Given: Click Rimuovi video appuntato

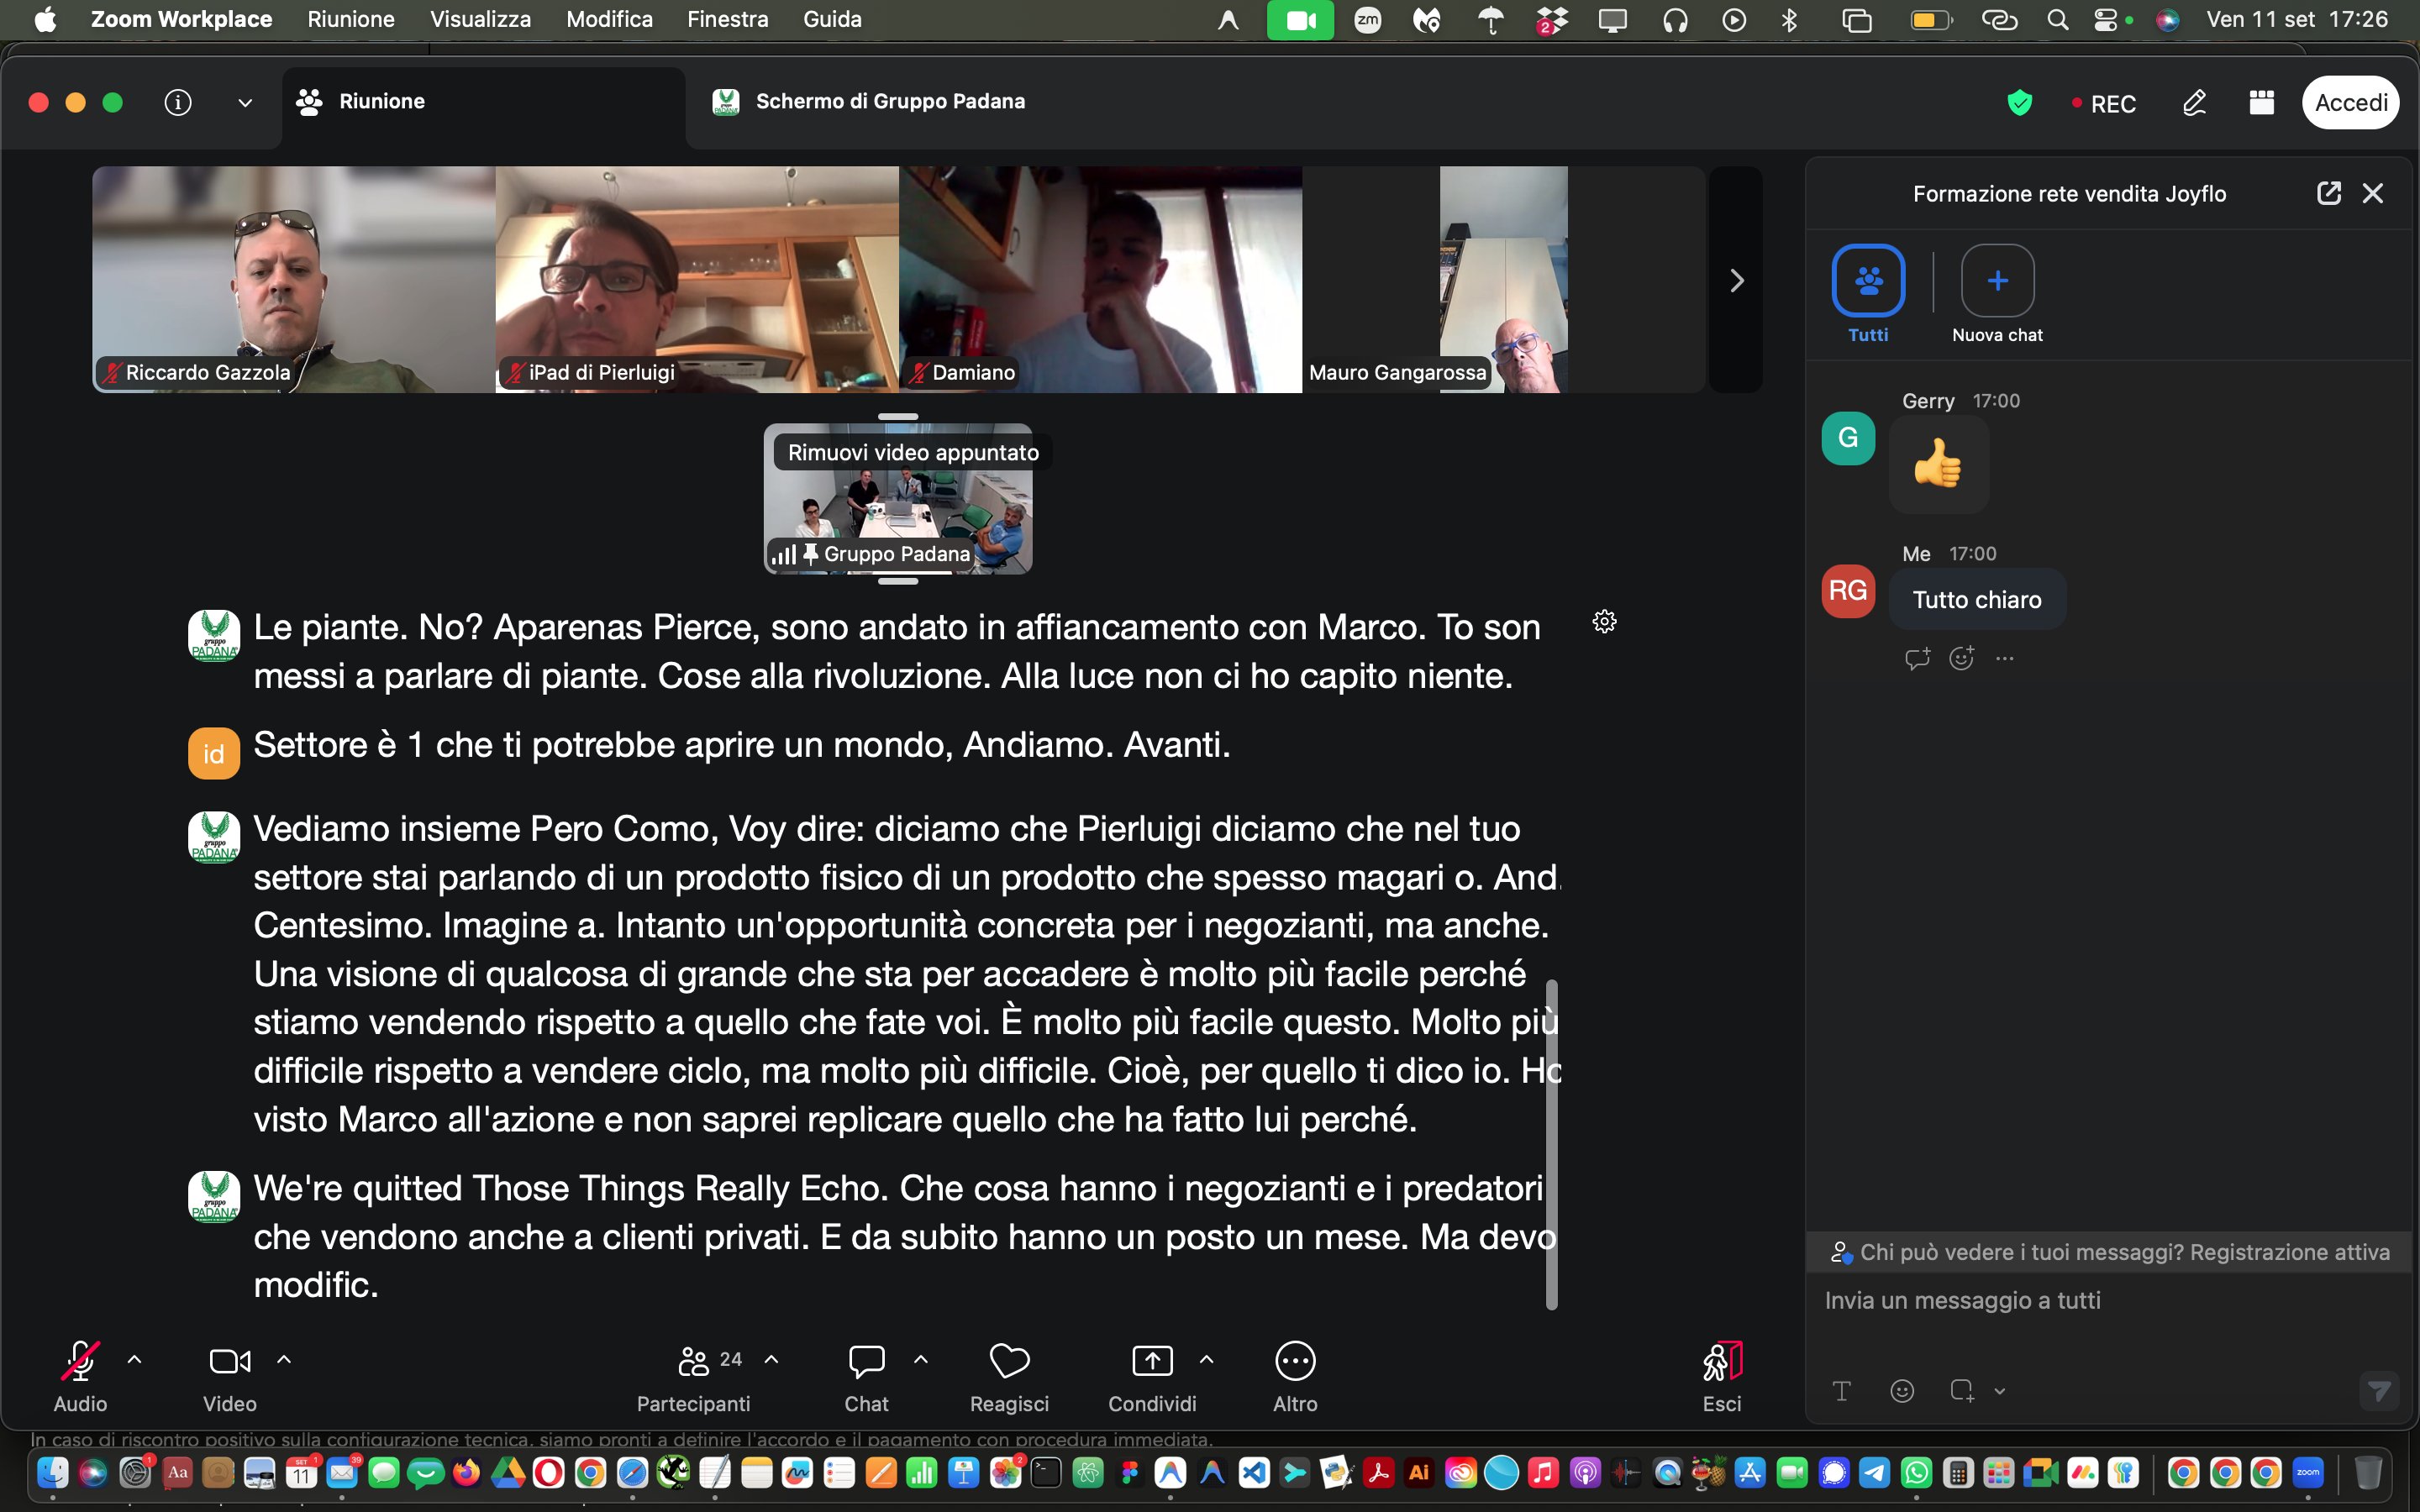Looking at the screenshot, I should pyautogui.click(x=913, y=452).
